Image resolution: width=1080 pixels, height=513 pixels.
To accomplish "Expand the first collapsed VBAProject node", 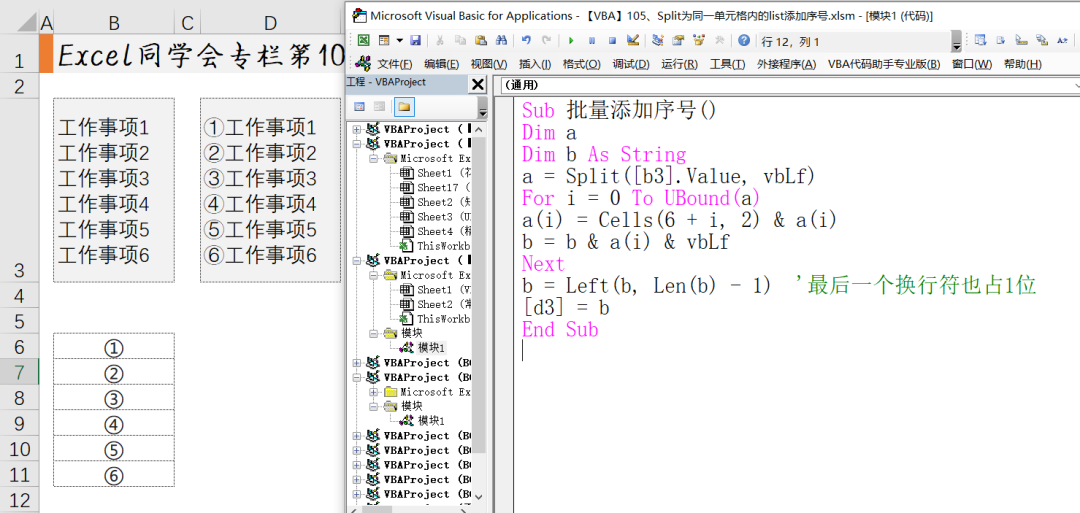I will tap(356, 129).
